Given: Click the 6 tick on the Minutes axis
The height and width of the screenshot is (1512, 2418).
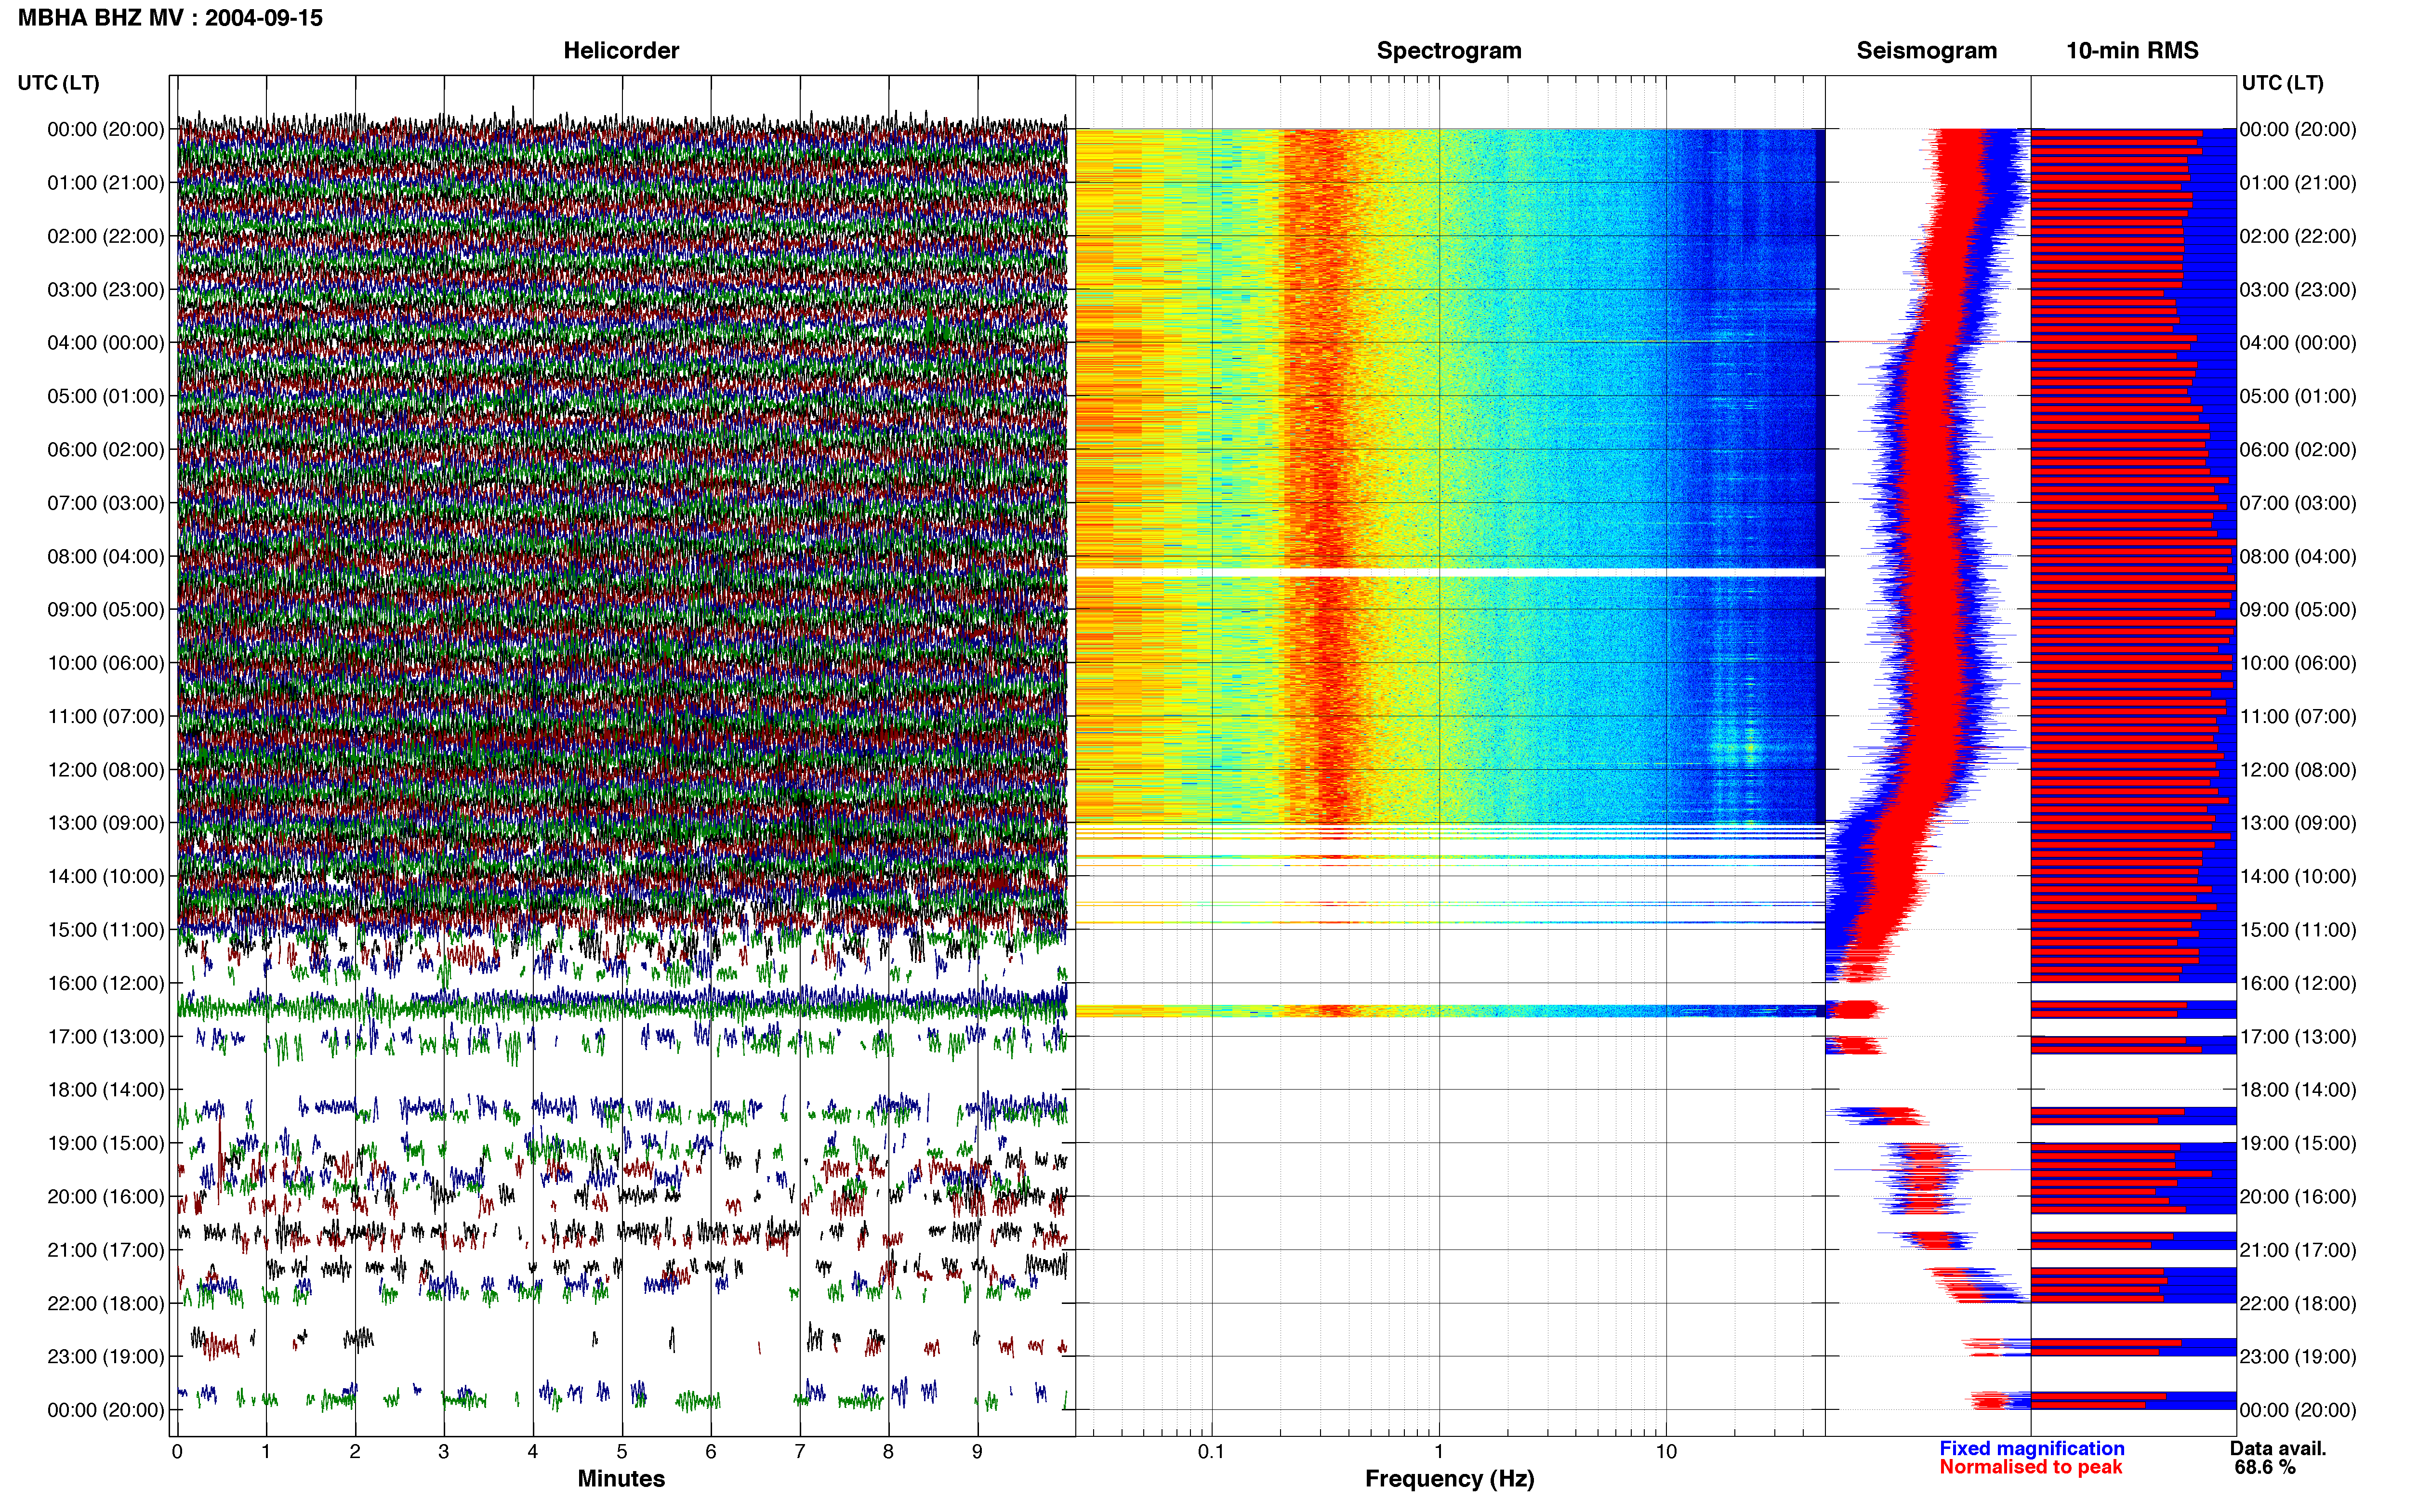Looking at the screenshot, I should click(711, 1451).
